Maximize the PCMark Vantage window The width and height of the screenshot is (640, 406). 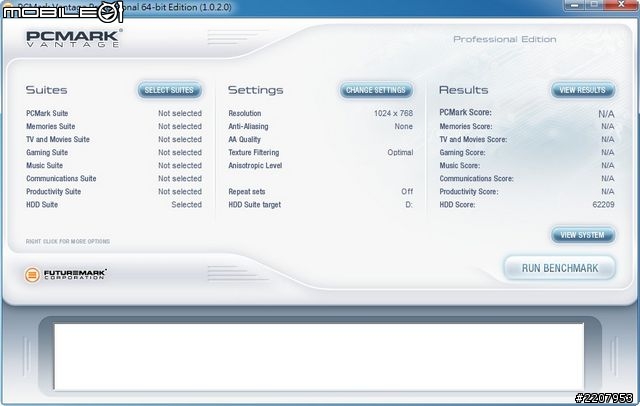(x=594, y=5)
